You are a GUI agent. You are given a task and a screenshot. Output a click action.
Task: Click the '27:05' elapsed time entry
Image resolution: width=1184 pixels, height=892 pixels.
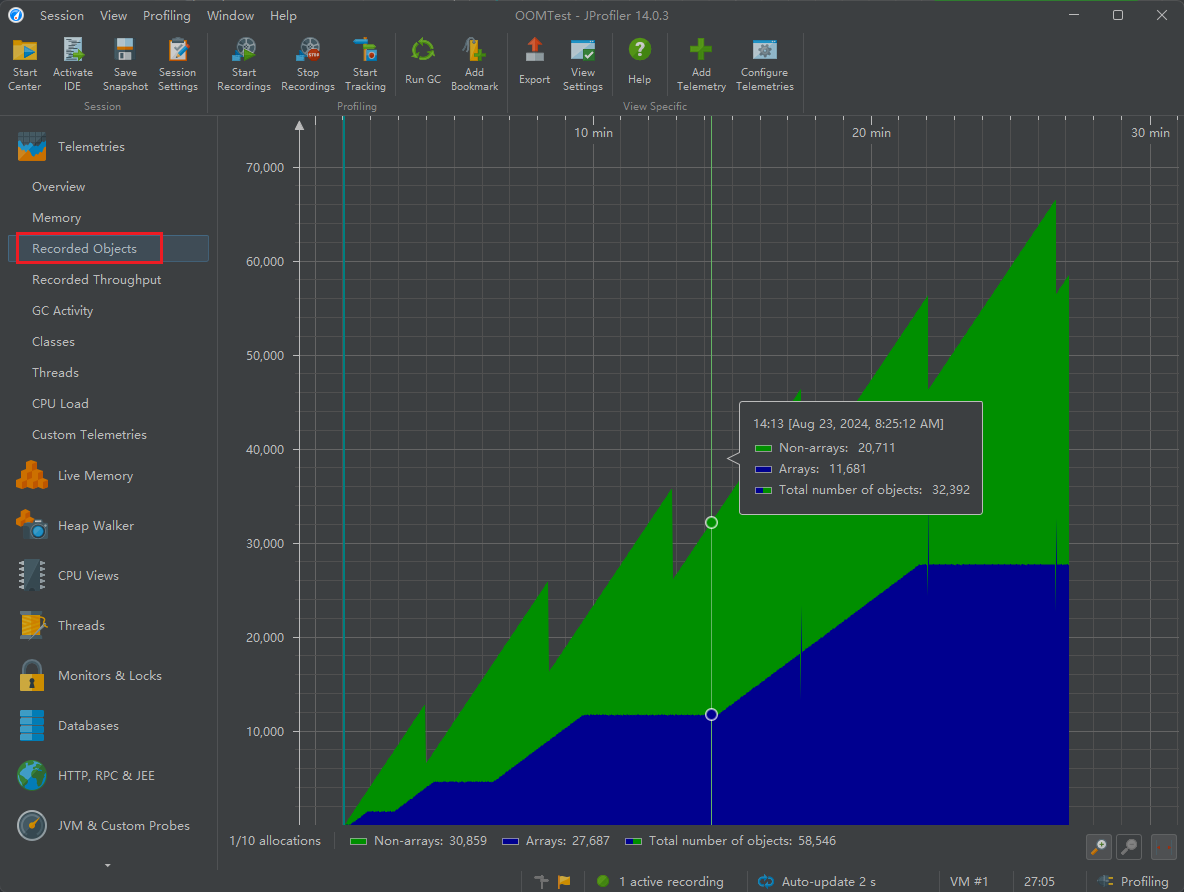tap(1039, 881)
